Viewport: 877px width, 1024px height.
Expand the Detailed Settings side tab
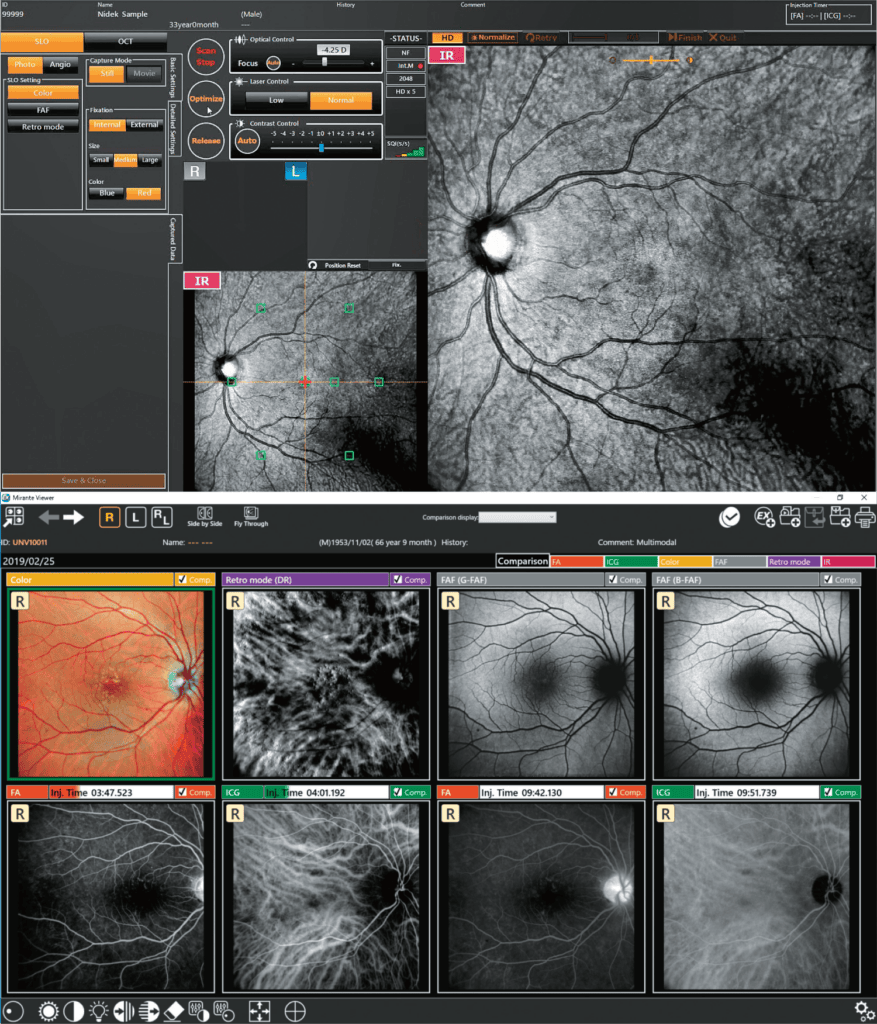(x=173, y=128)
